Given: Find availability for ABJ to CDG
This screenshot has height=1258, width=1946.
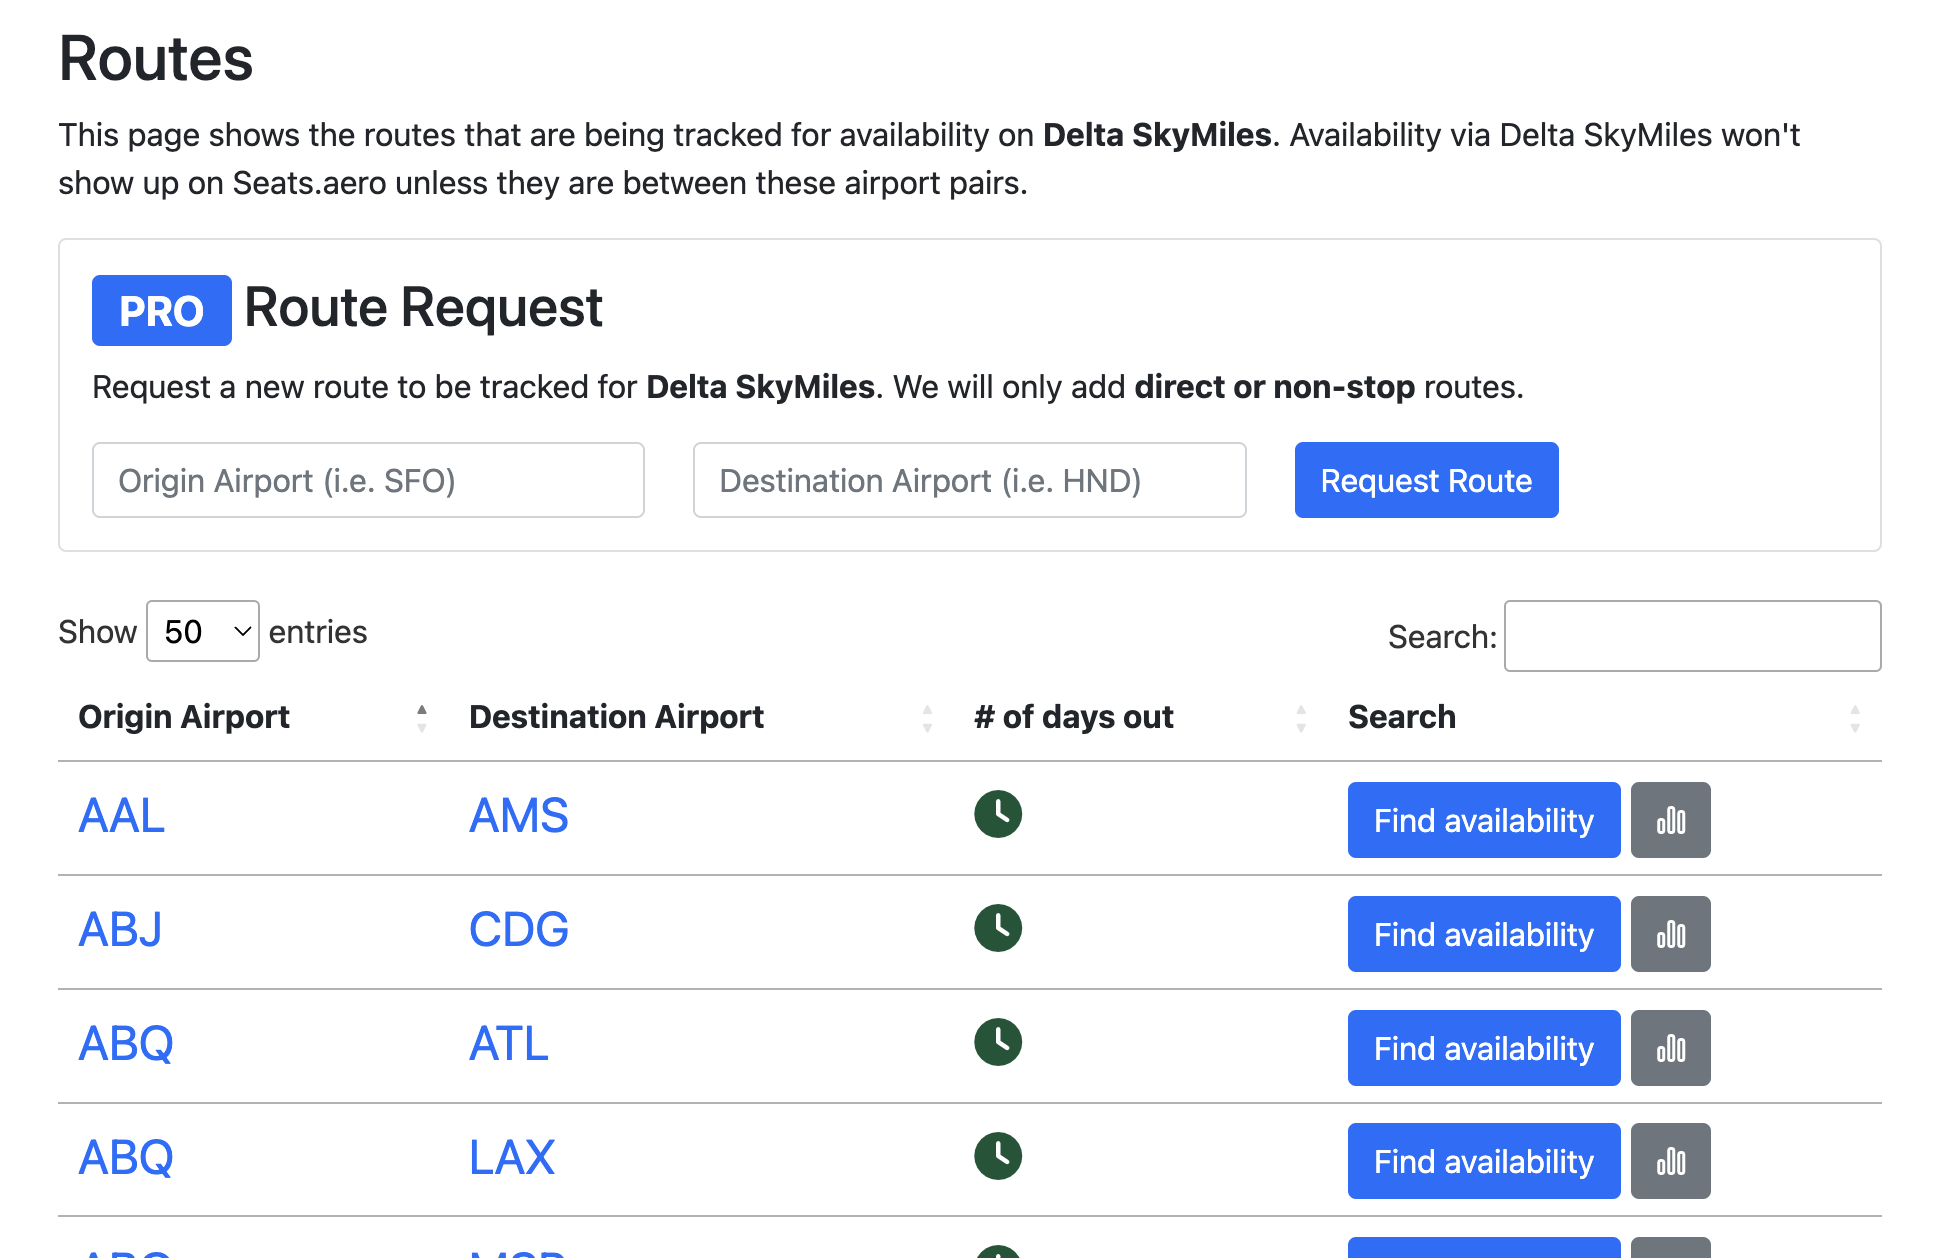Looking at the screenshot, I should pyautogui.click(x=1484, y=934).
